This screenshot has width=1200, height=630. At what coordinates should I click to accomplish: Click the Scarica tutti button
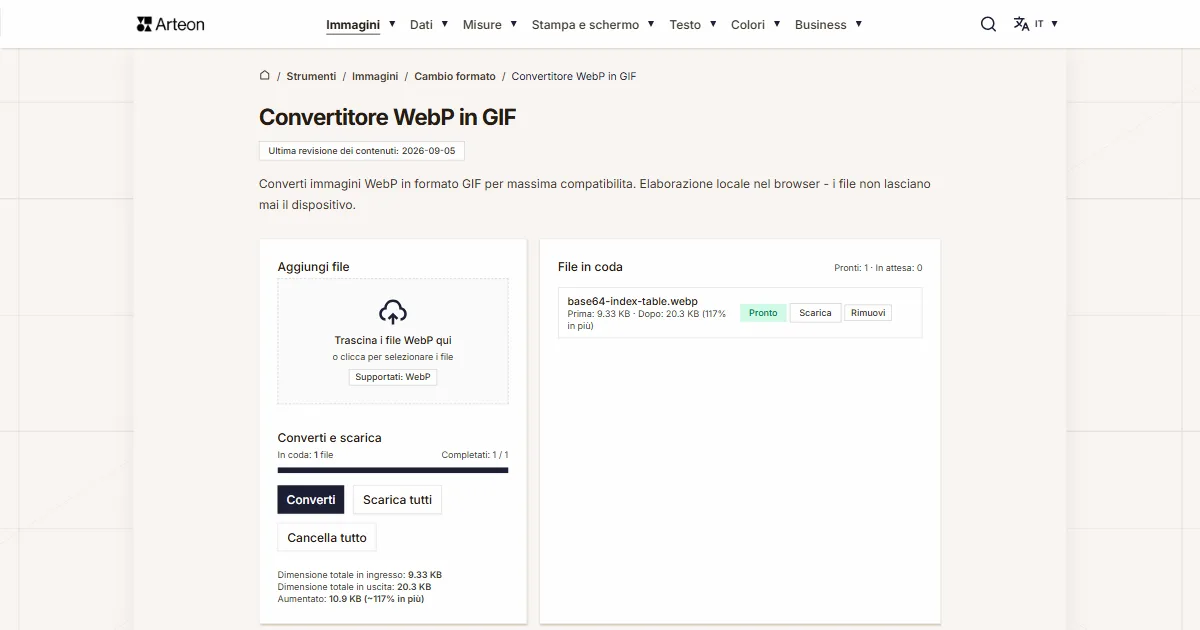pos(397,499)
